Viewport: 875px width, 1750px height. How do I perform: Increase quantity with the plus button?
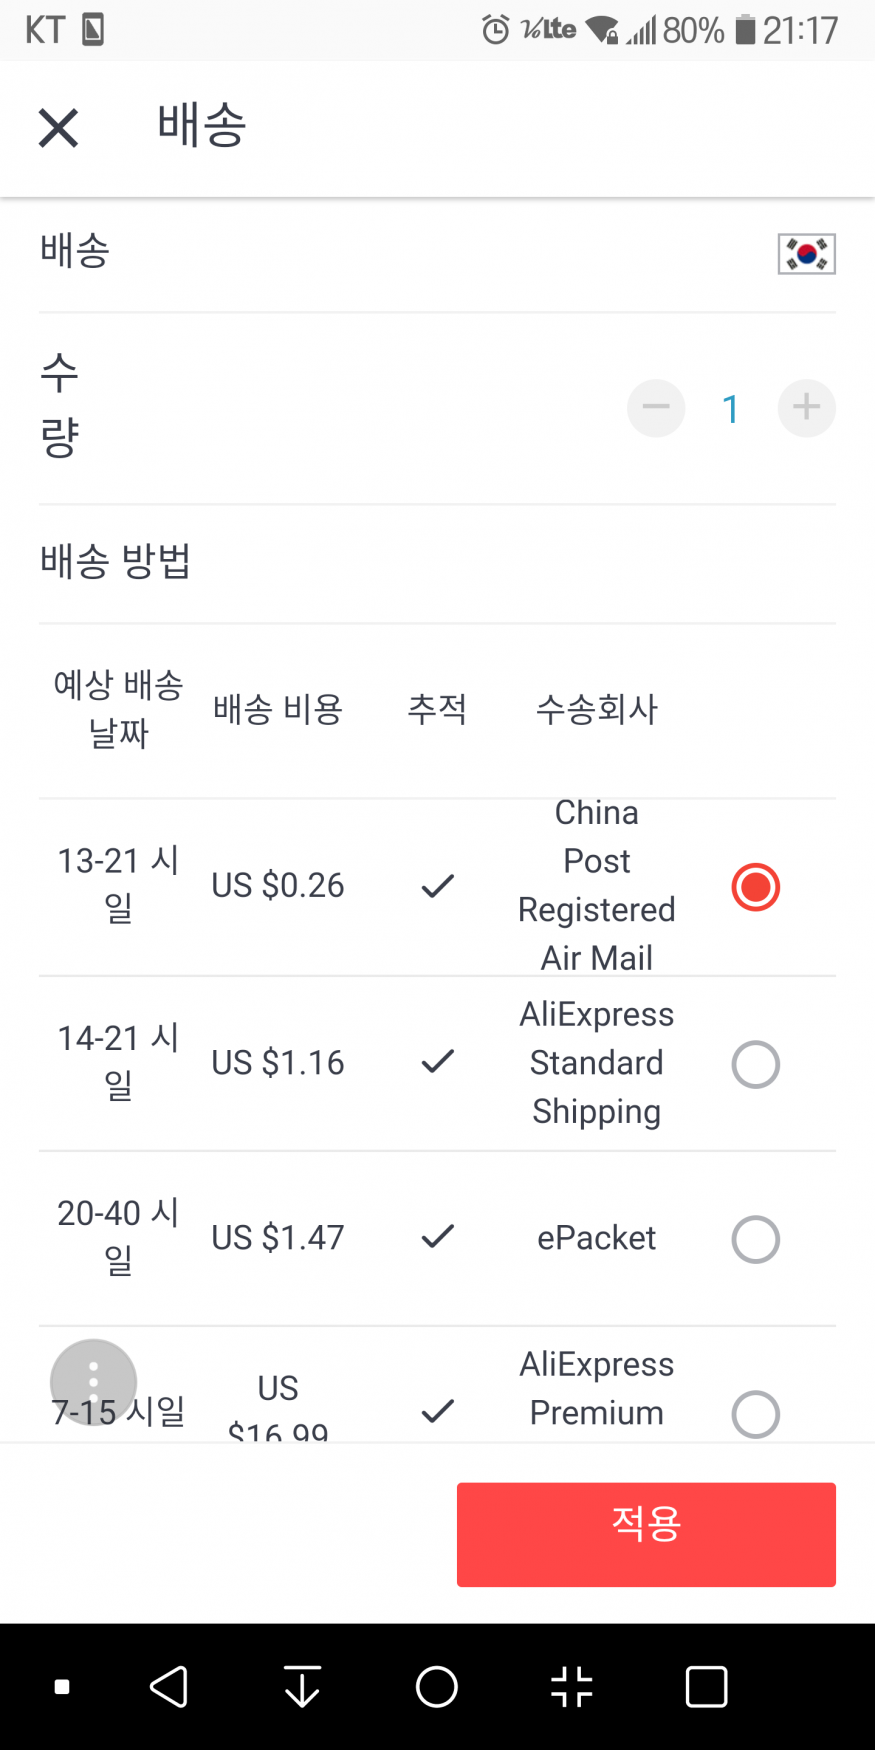click(x=806, y=408)
